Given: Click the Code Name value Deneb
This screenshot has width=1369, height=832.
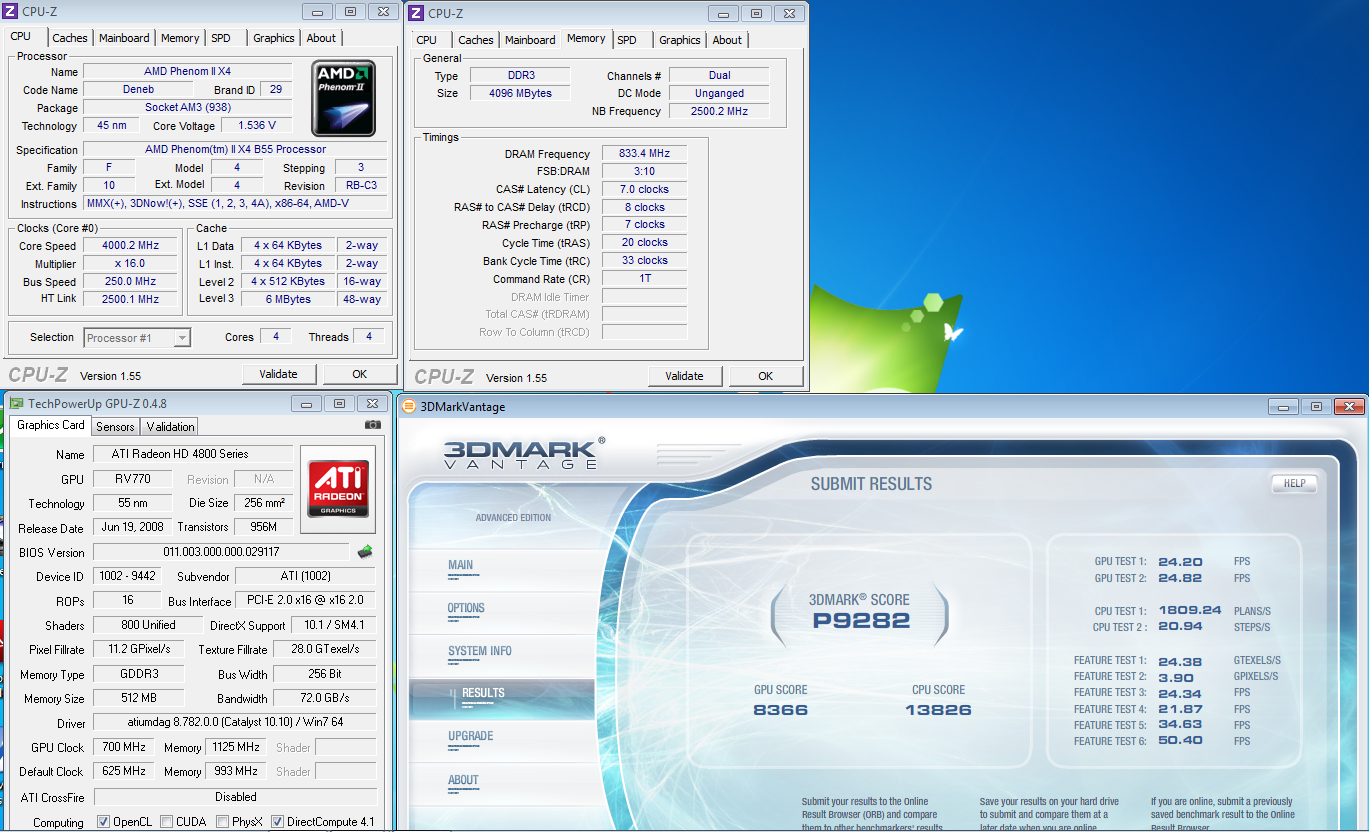Looking at the screenshot, I should pos(138,90).
